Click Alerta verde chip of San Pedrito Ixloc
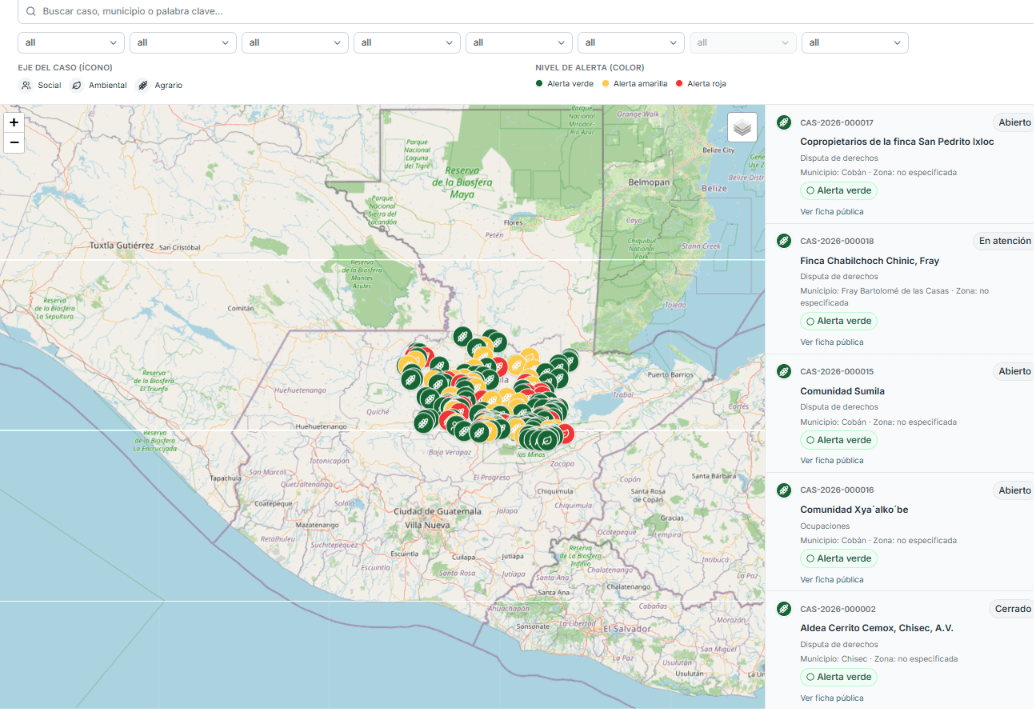This screenshot has height=709, width=1034. click(839, 191)
